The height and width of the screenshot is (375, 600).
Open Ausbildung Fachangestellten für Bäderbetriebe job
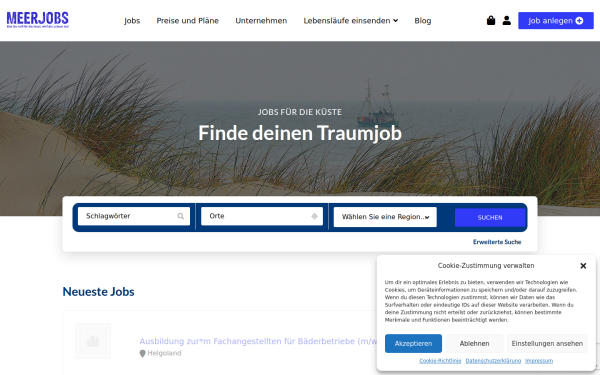click(258, 341)
